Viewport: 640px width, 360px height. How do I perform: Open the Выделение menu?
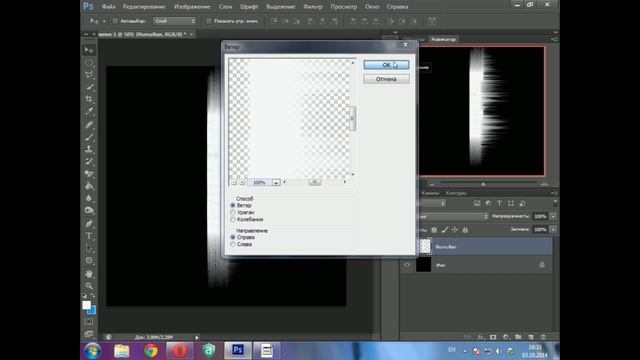[x=281, y=7]
